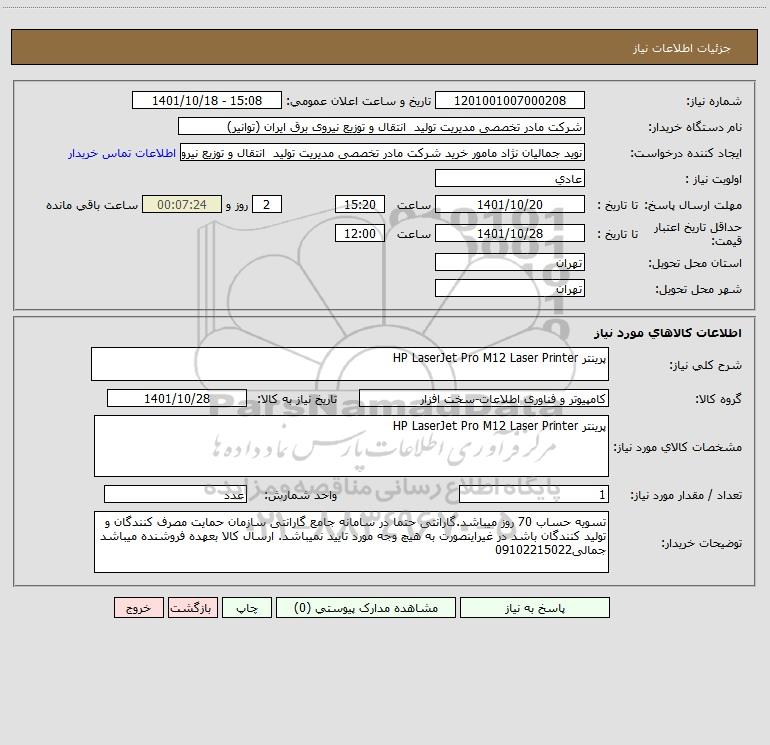Click buyer notes توضیحات خریدار text area

351,542
